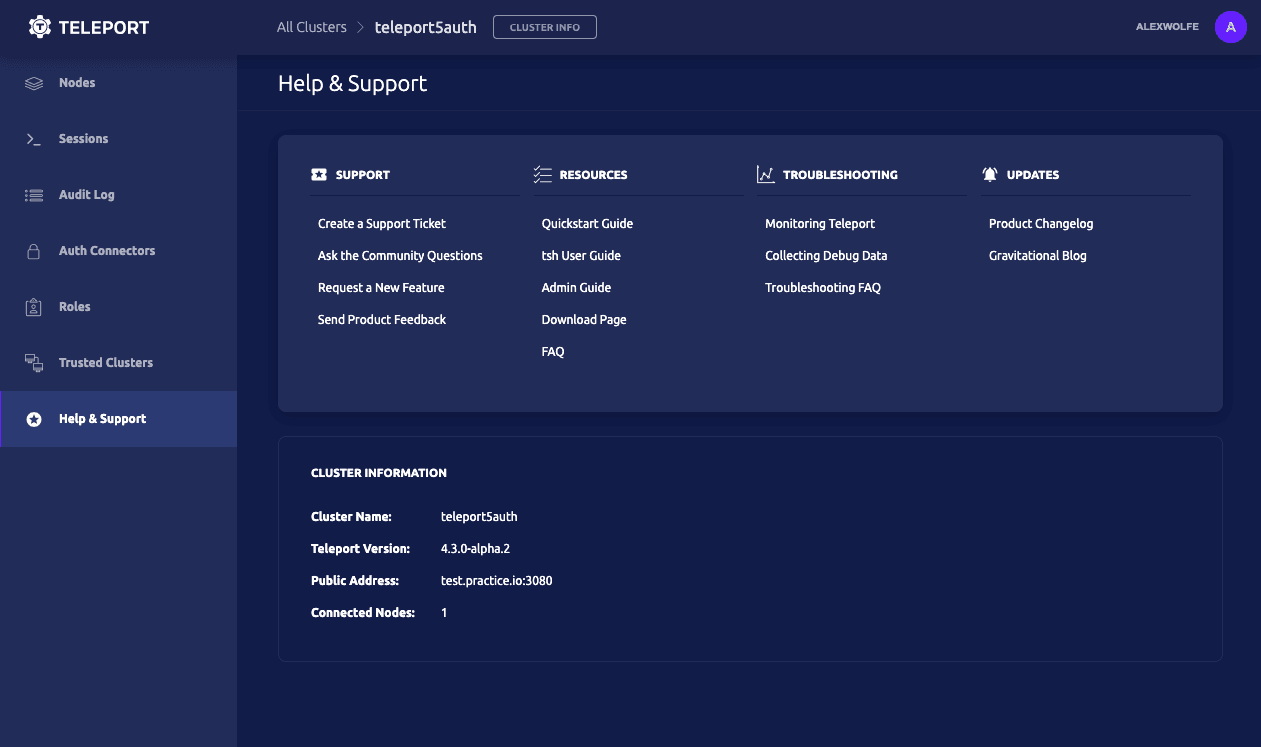Click the Help & Support lifesaver icon
The image size is (1261, 747).
34,419
